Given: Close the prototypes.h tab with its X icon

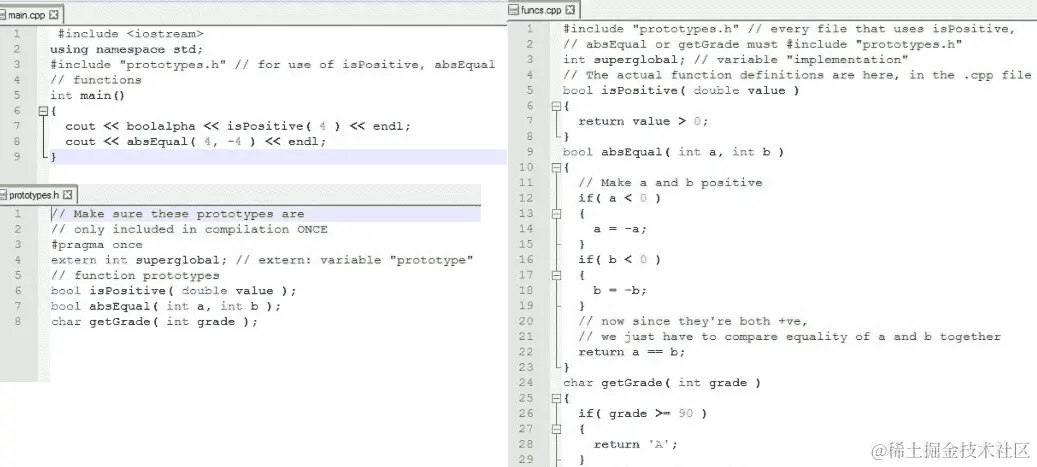Looking at the screenshot, I should pos(67,195).
